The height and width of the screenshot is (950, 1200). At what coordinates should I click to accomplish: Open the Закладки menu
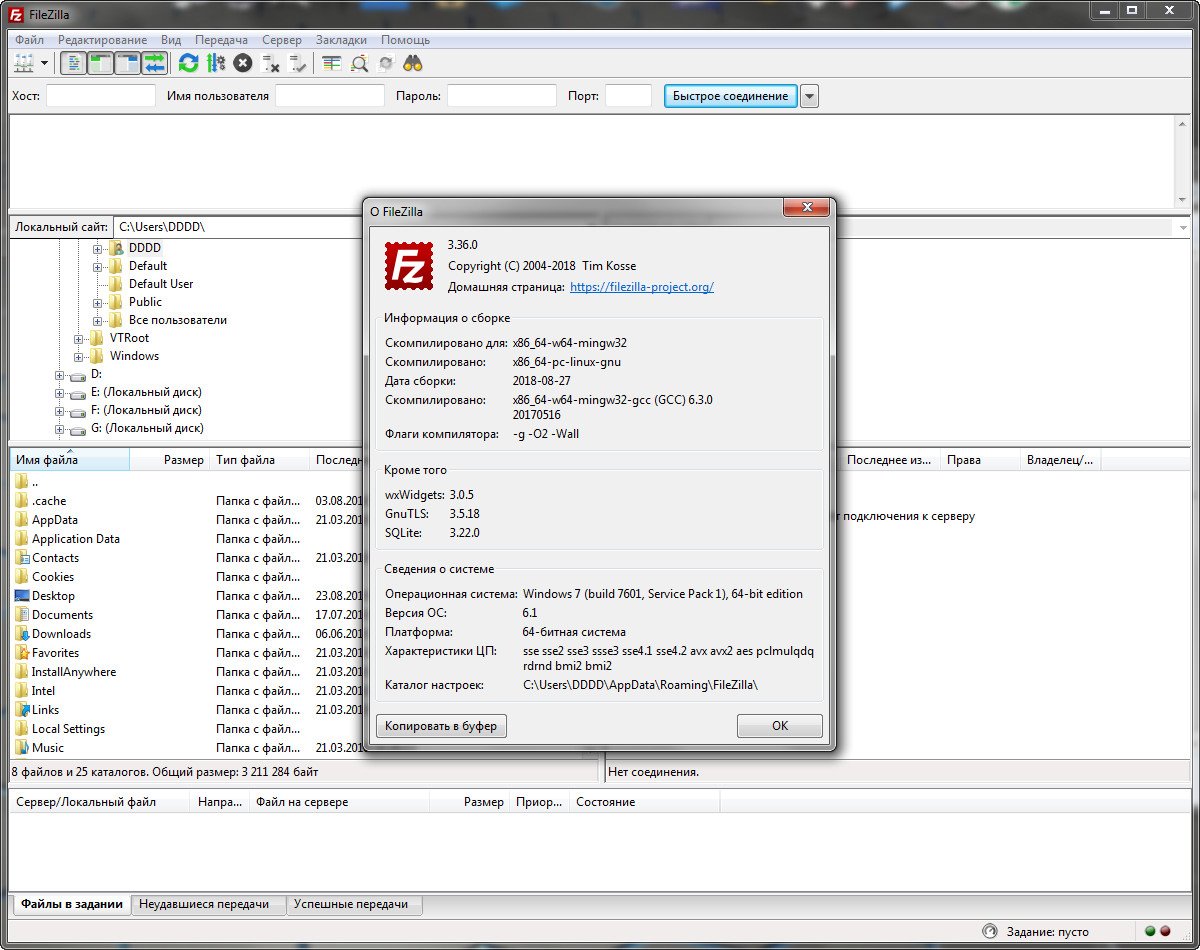pyautogui.click(x=341, y=40)
